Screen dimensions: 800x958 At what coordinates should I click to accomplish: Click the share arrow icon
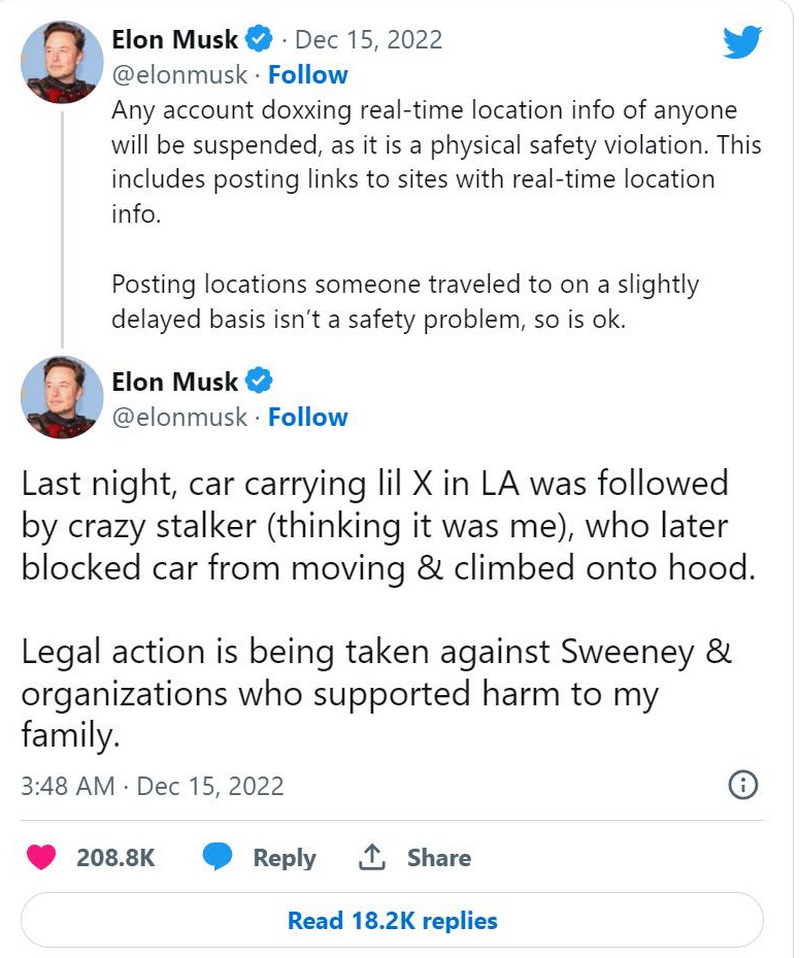click(372, 858)
